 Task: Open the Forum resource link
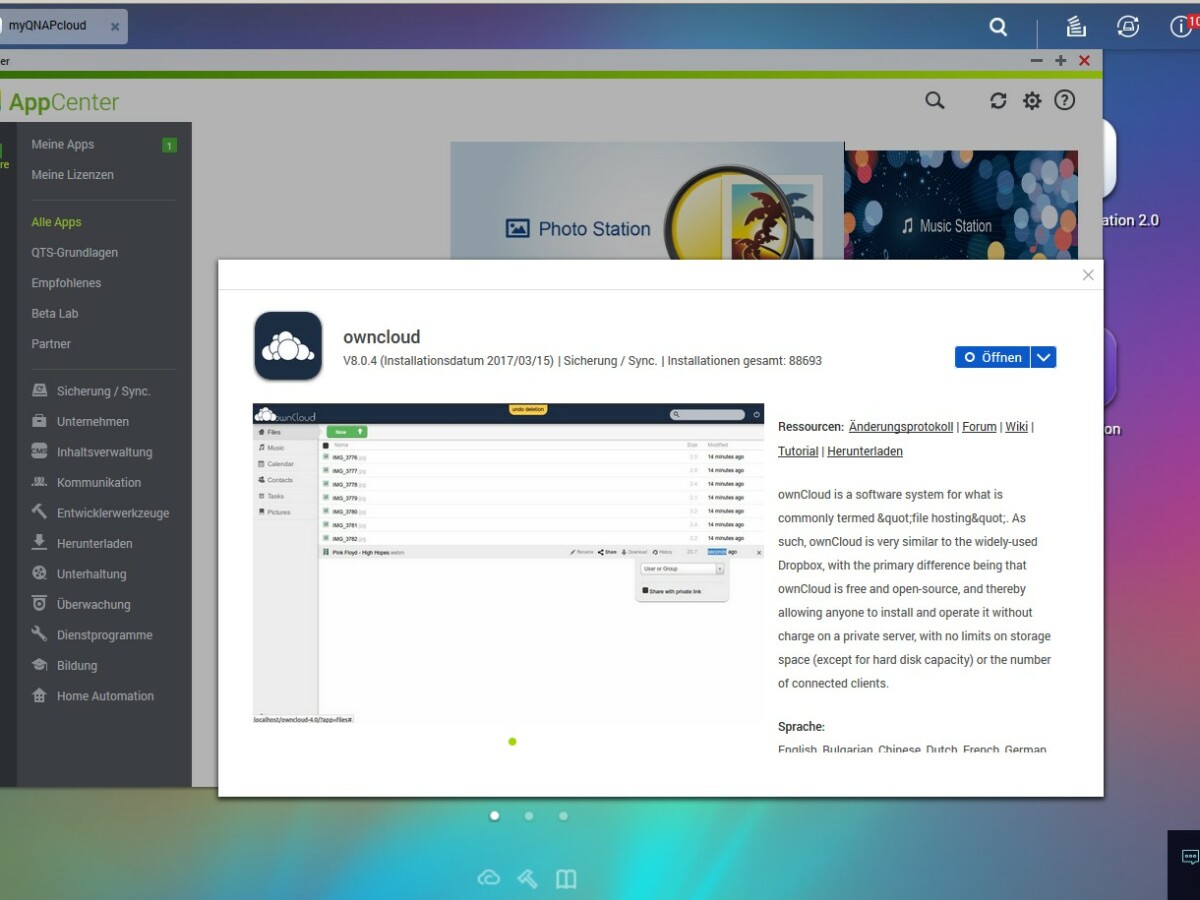coord(979,426)
